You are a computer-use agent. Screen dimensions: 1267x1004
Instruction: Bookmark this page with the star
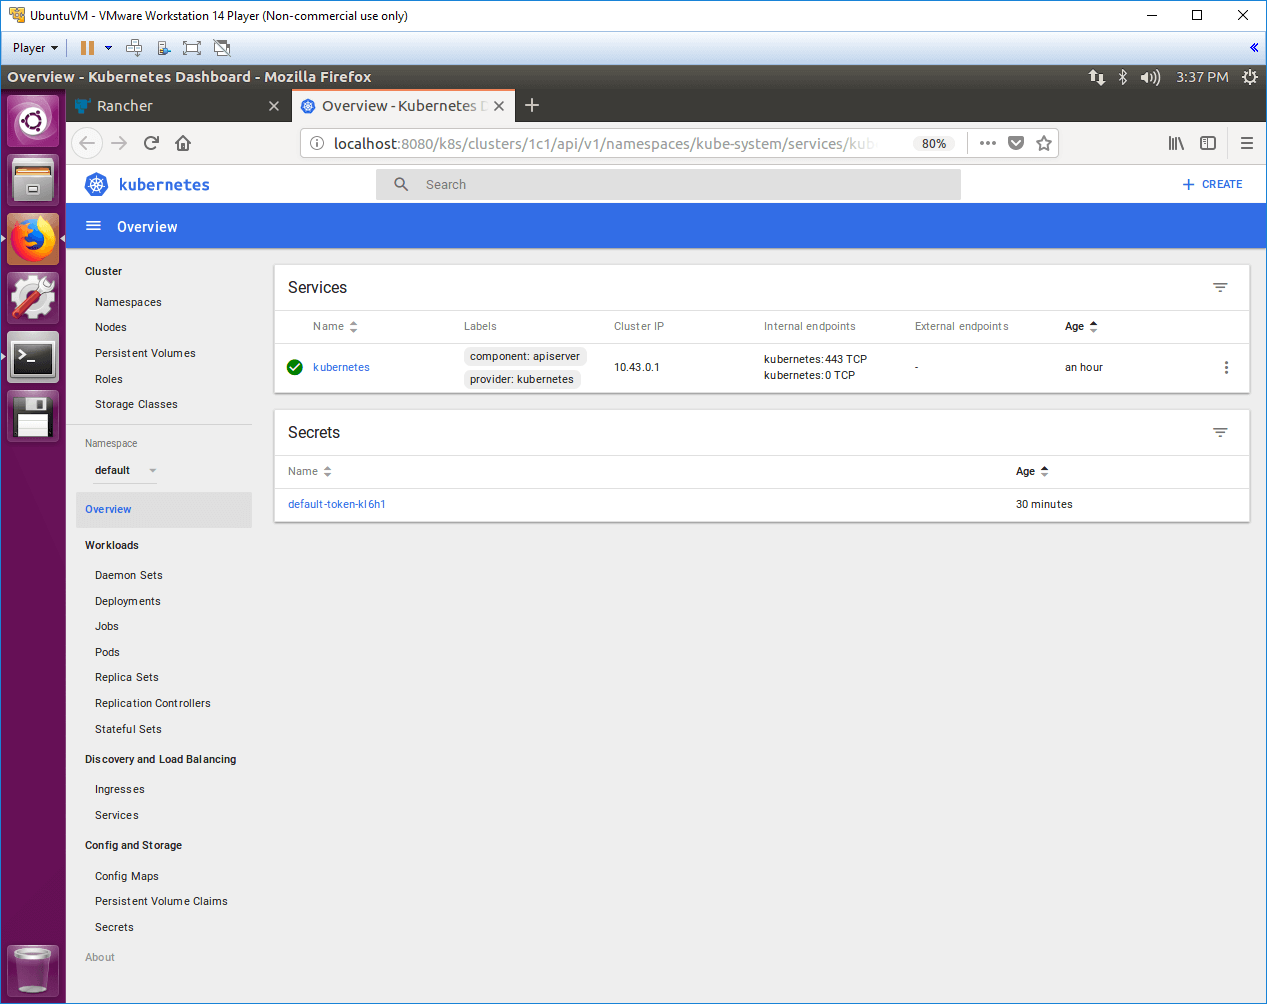click(x=1044, y=143)
